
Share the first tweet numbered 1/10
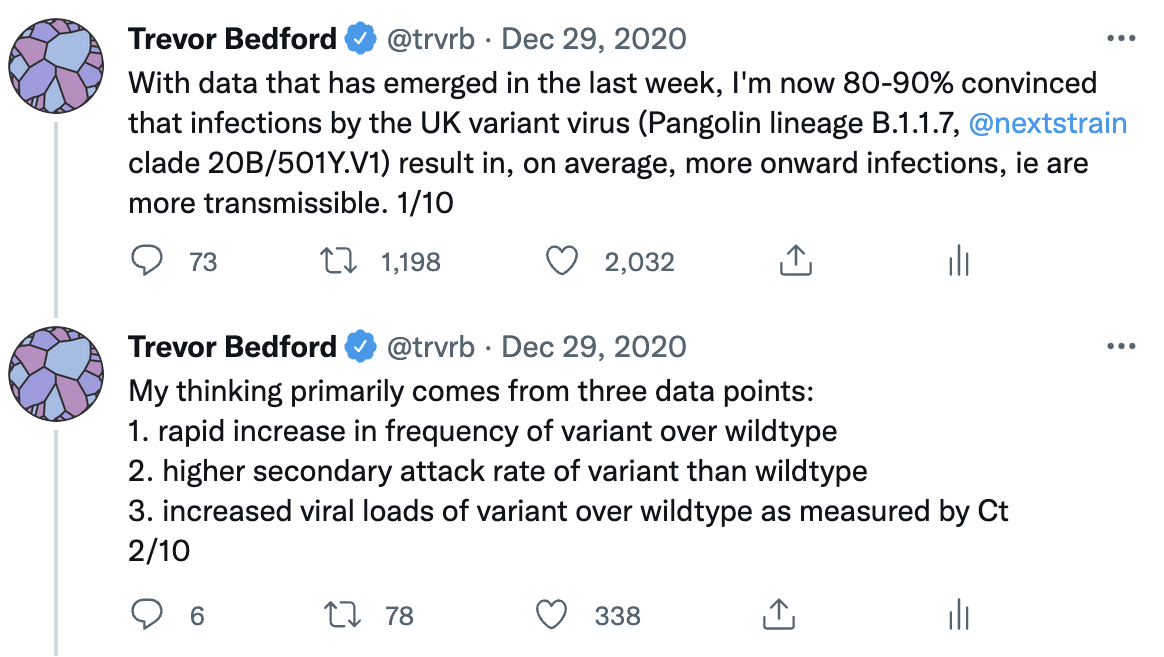point(793,261)
